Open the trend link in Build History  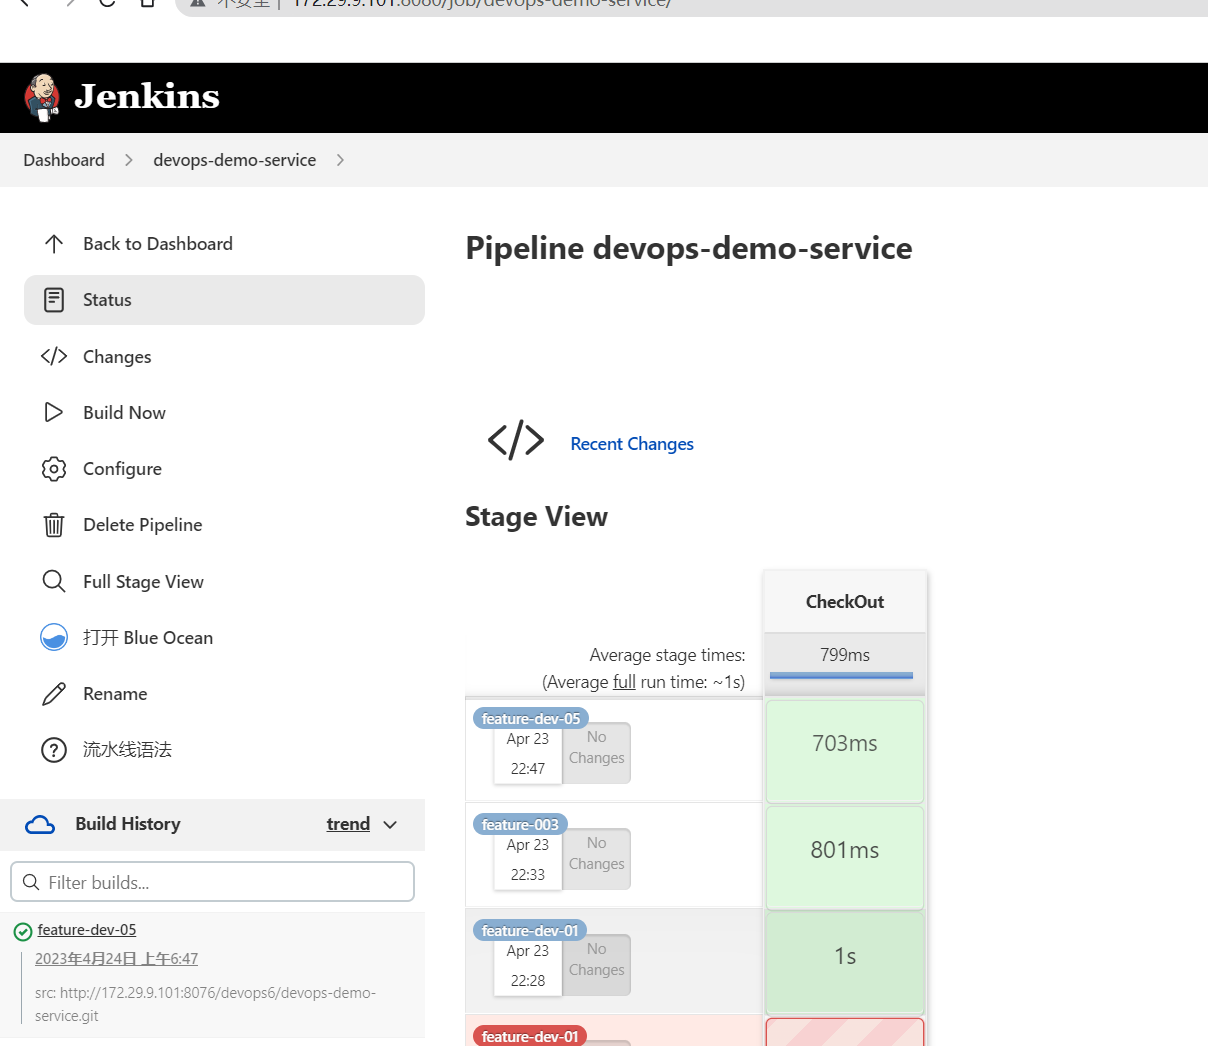coord(348,824)
